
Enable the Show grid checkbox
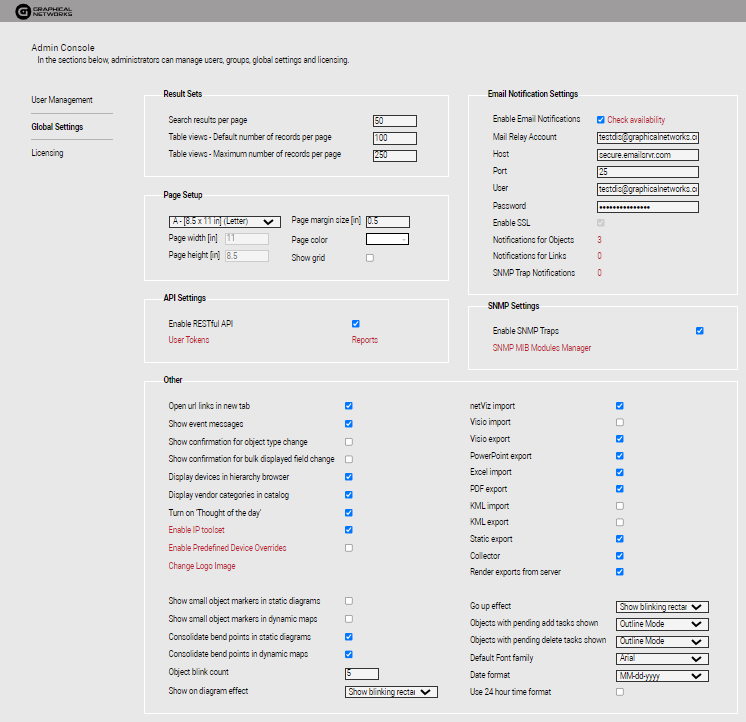[370, 258]
